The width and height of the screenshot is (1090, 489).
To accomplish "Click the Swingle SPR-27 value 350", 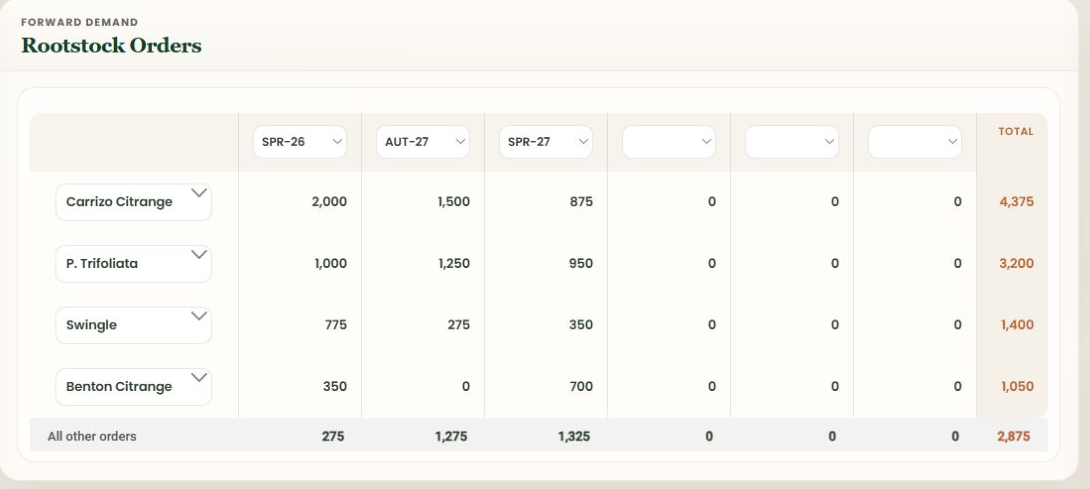I will click(580, 325).
